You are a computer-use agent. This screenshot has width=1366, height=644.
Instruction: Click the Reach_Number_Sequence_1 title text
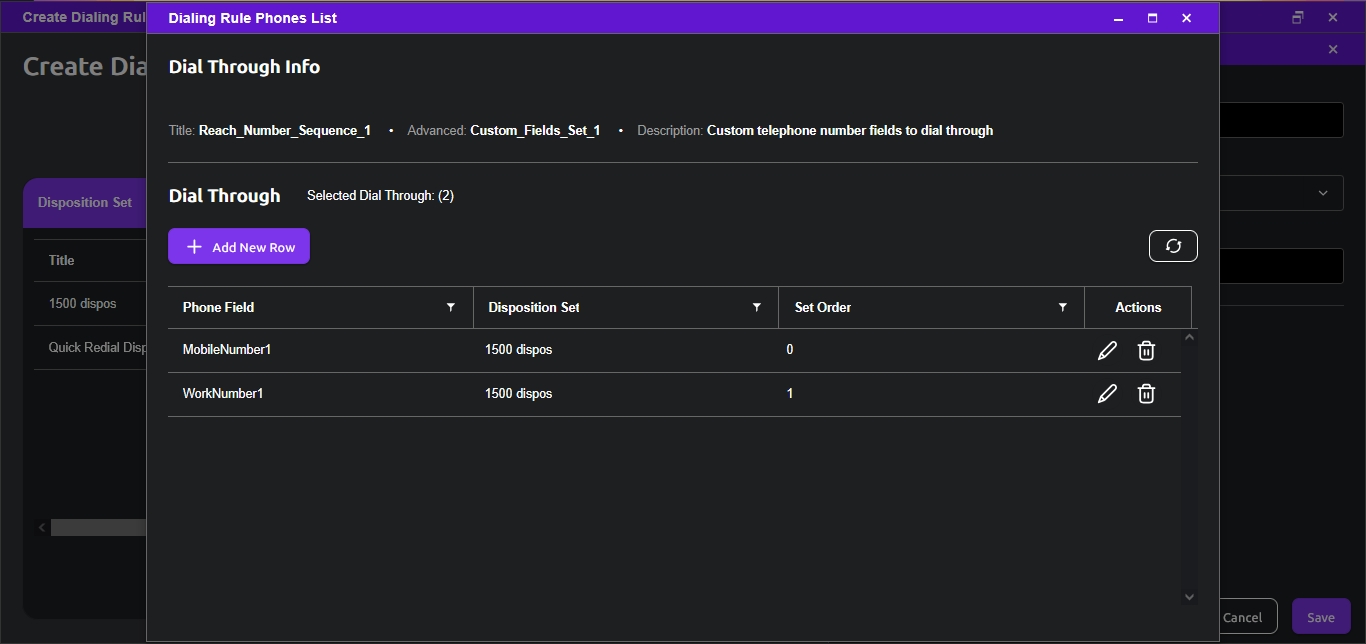click(285, 130)
